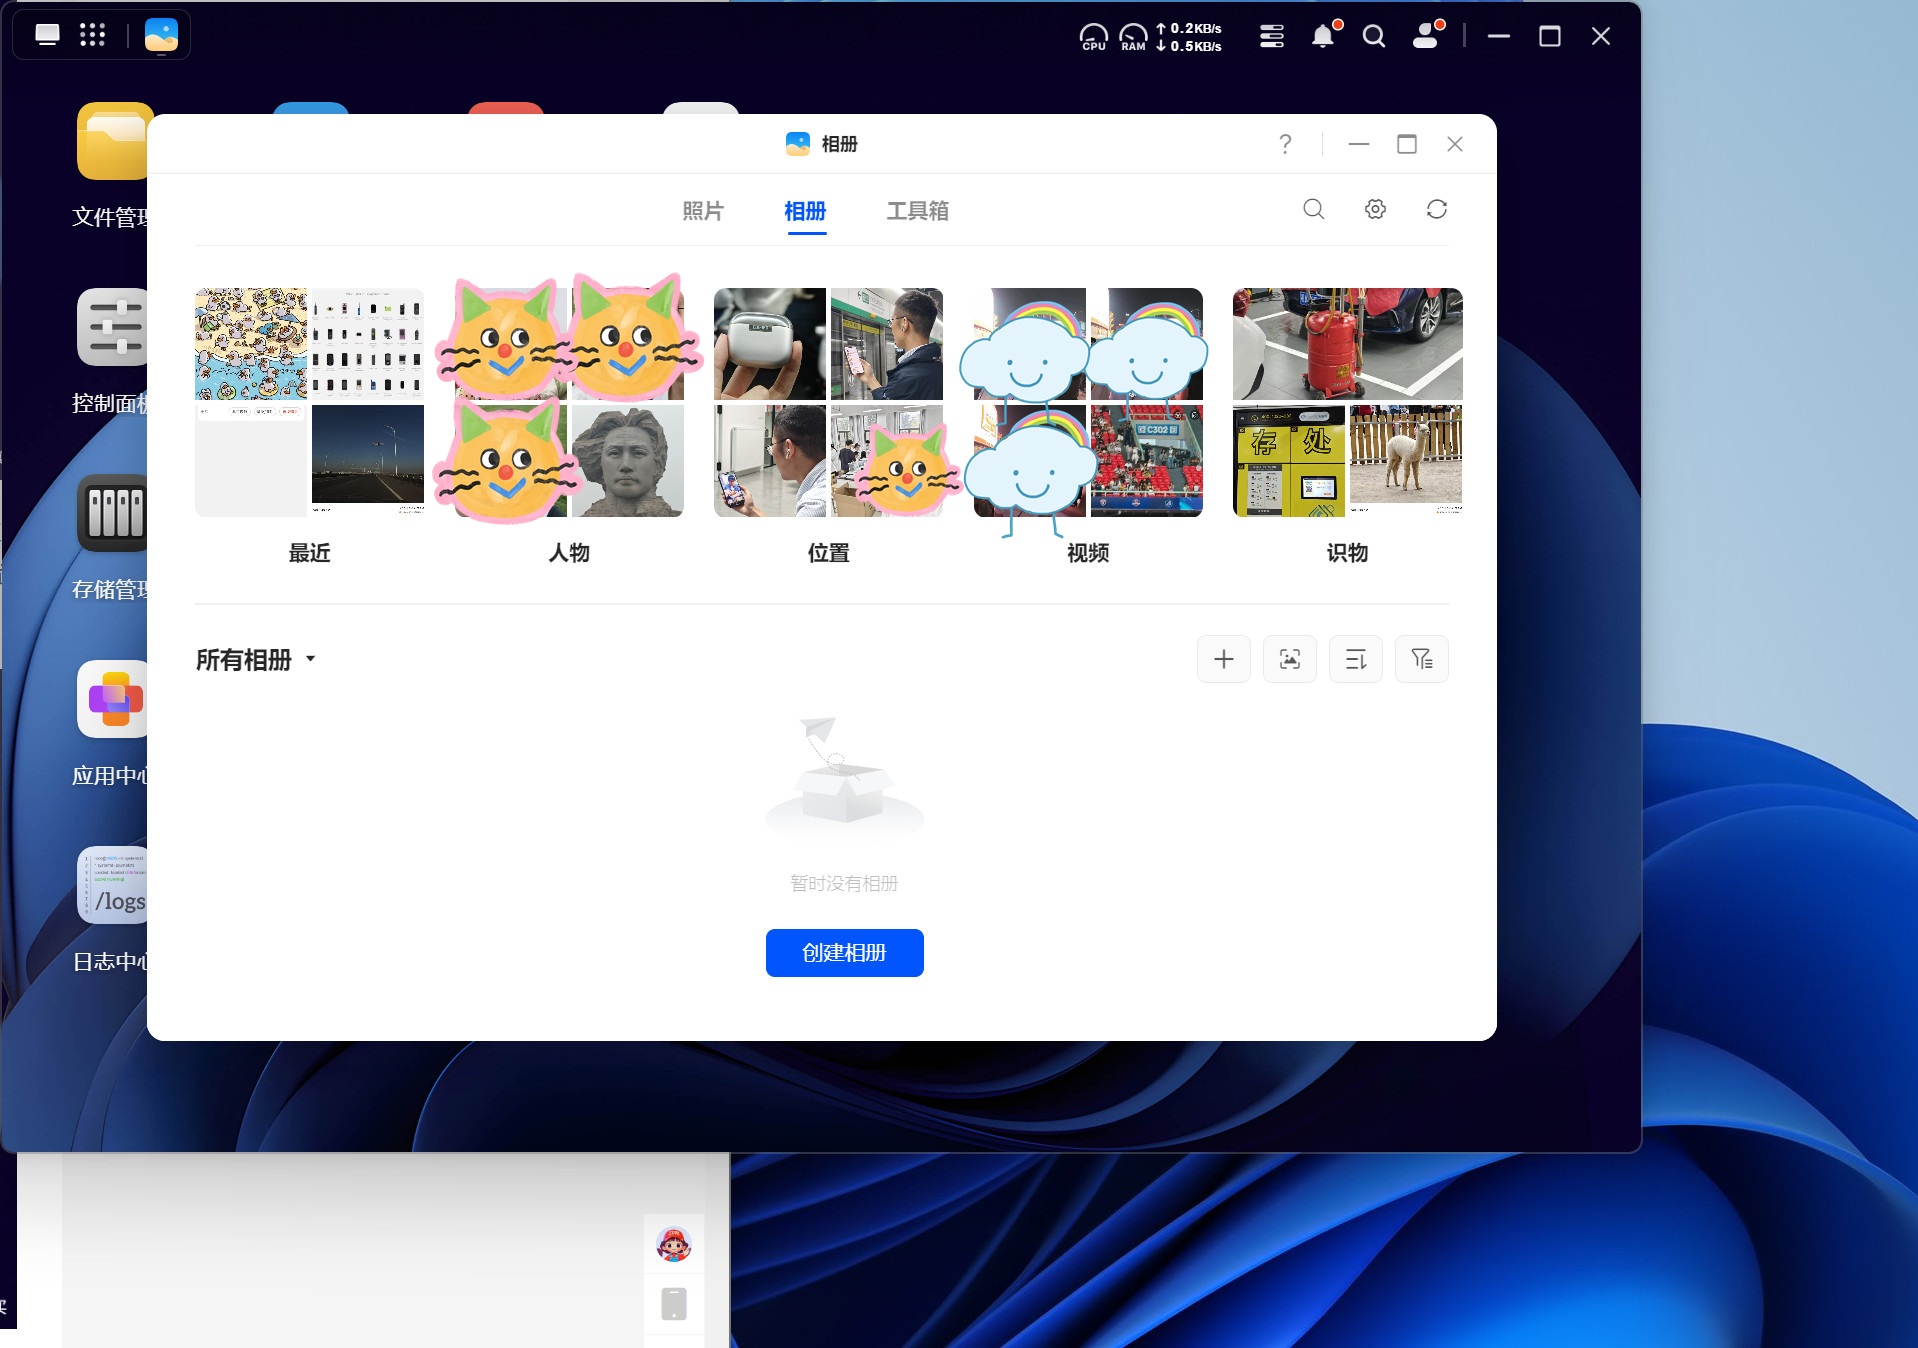Click the 位置 album label
The image size is (1918, 1348).
[x=828, y=553]
